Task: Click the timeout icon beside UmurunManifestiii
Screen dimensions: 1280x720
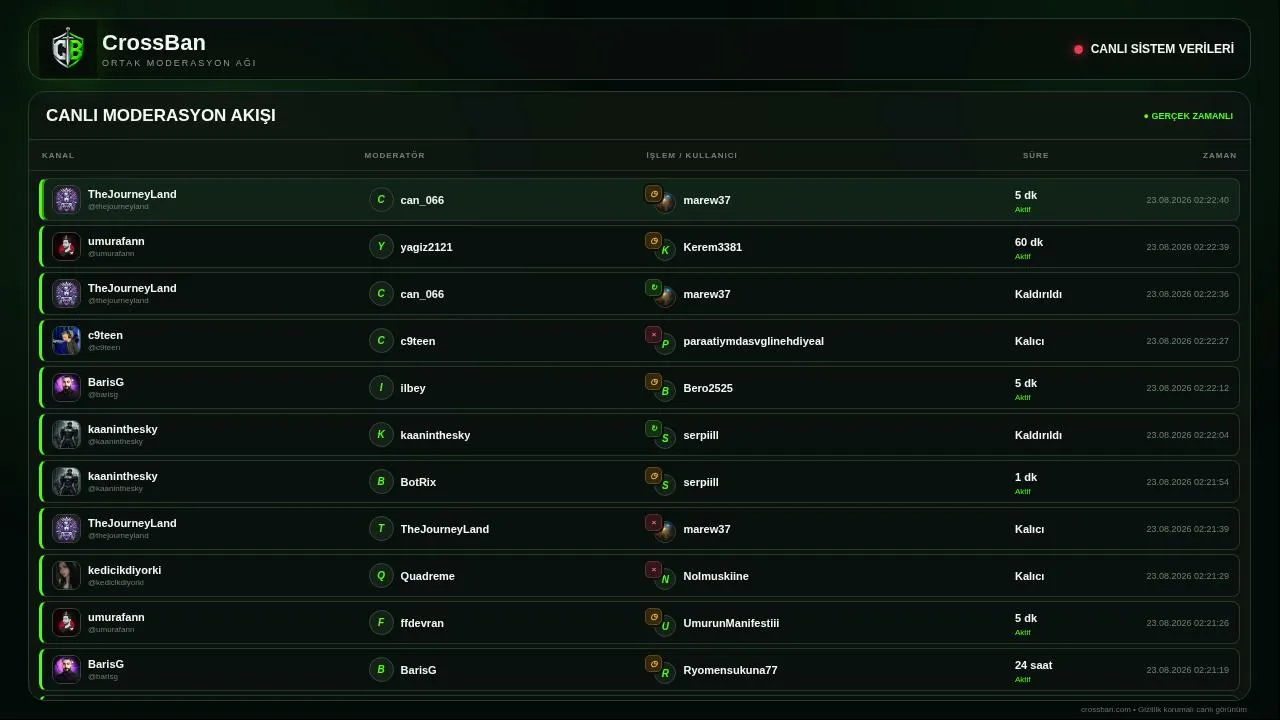Action: tap(653, 617)
